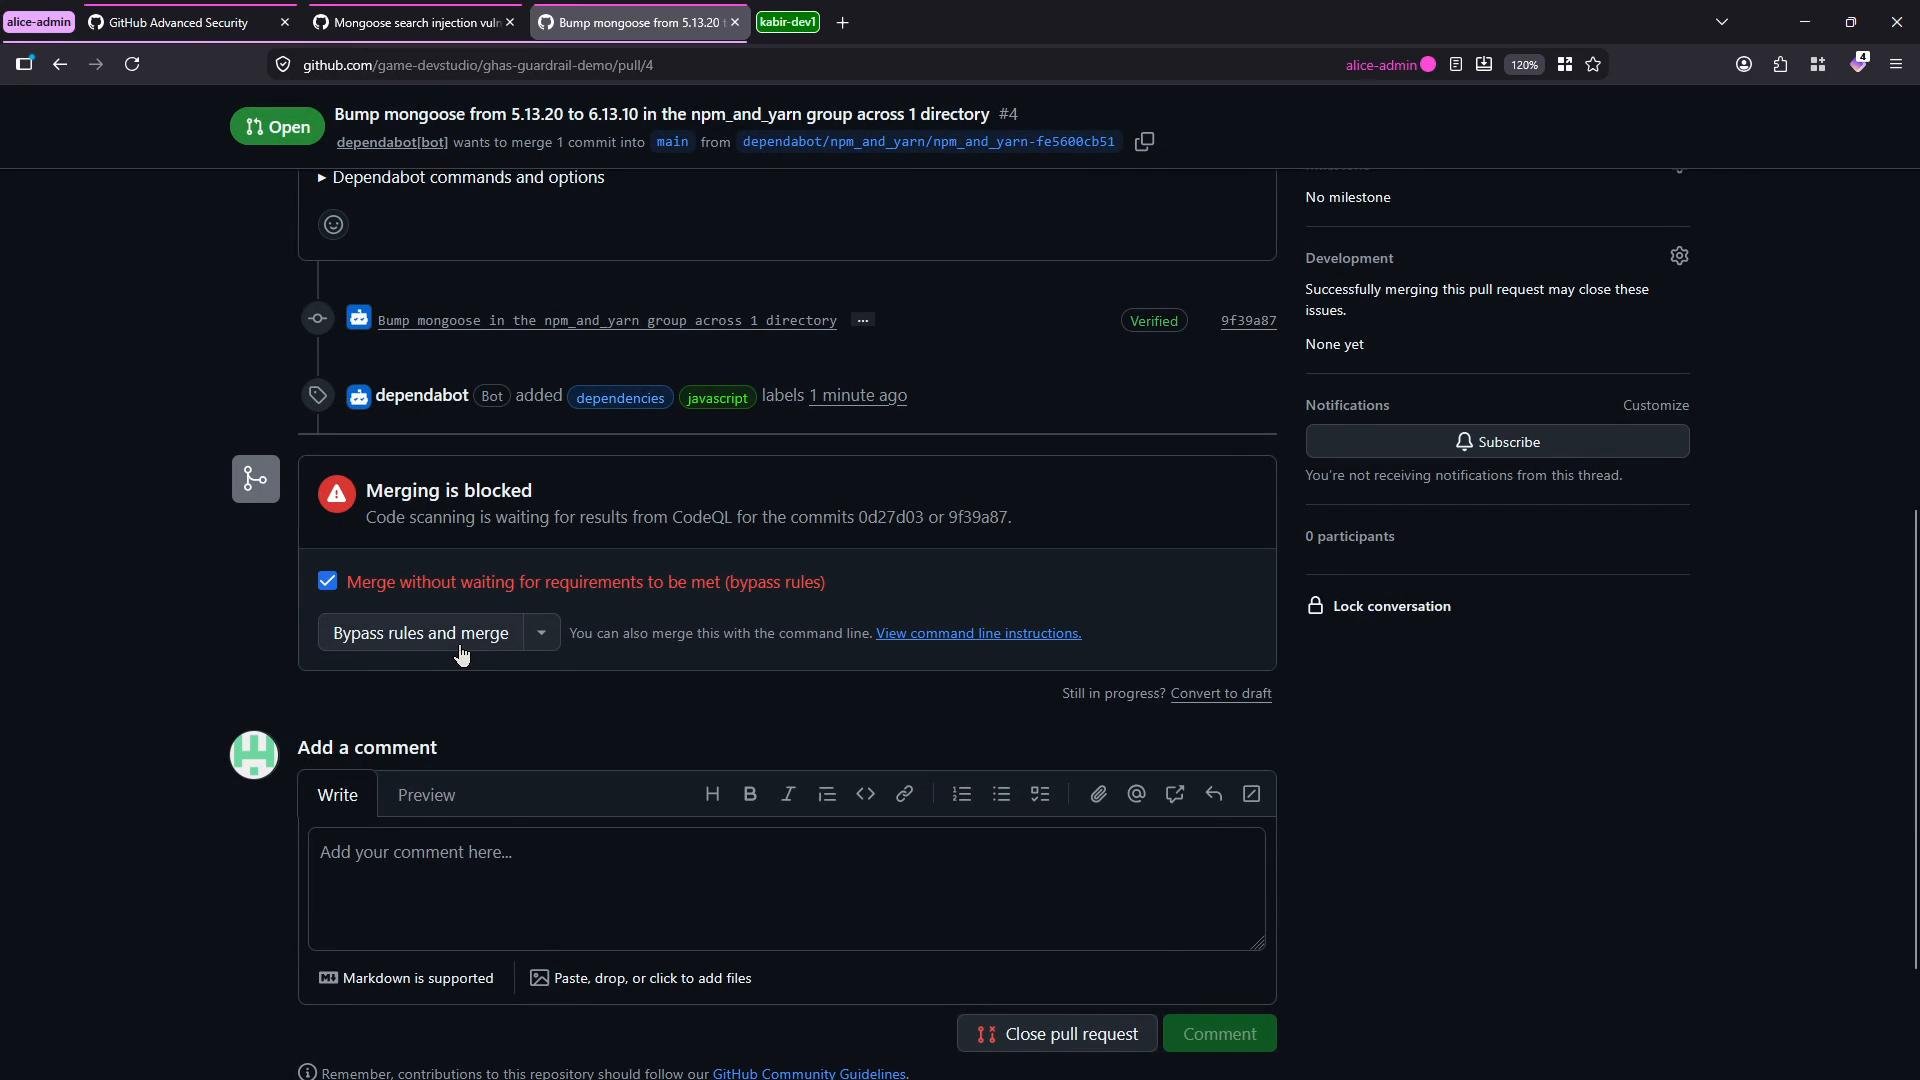Bookmark this page with star icon
The image size is (1920, 1080).
point(1594,64)
